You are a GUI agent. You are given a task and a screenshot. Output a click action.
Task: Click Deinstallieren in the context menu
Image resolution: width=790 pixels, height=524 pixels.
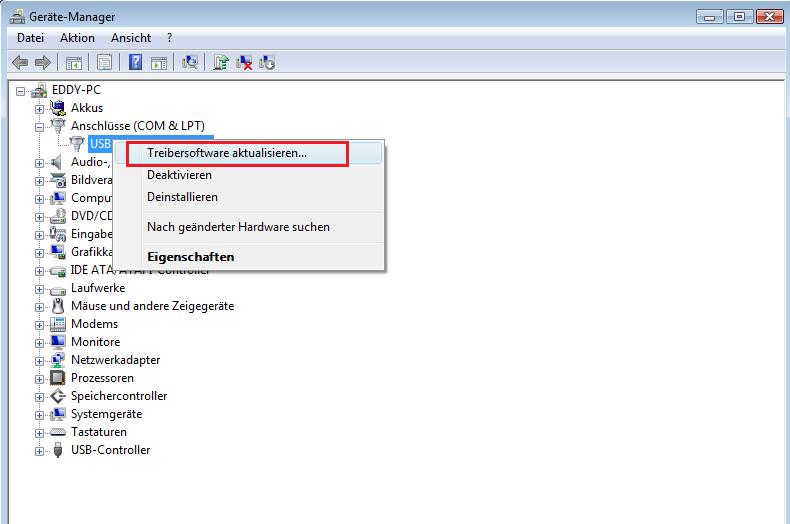pos(182,197)
